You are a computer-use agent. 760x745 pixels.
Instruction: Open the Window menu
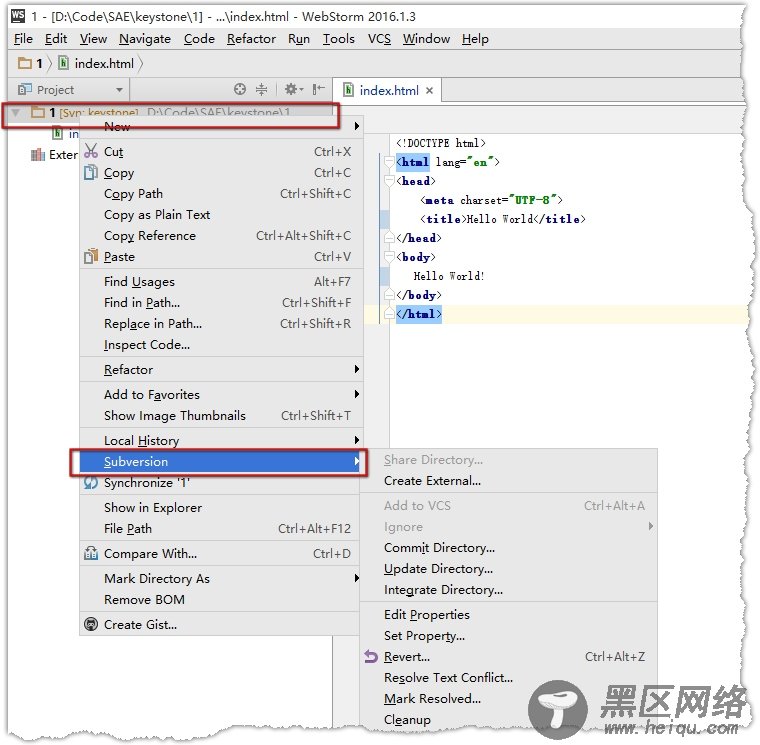pos(426,39)
